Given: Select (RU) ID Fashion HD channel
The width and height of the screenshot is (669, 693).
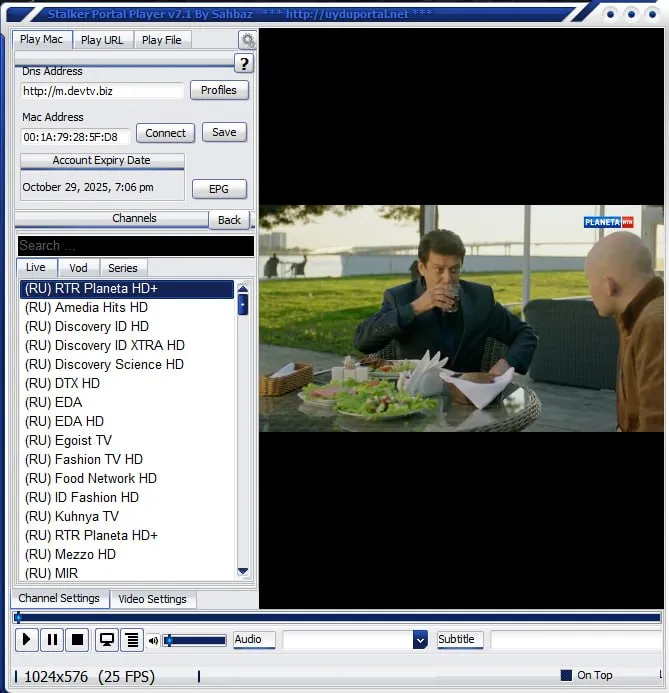Looking at the screenshot, I should click(x=126, y=498).
